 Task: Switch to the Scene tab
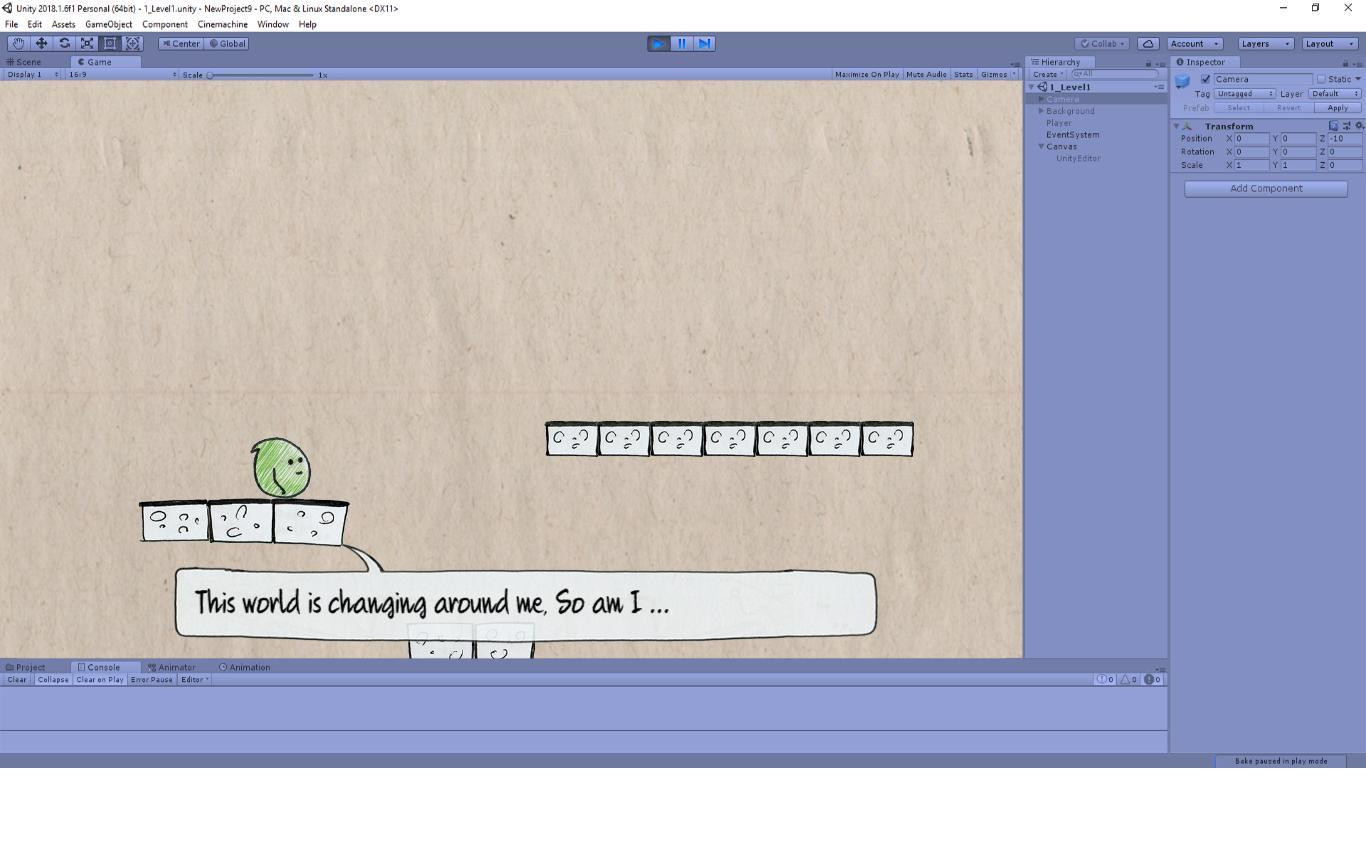pos(24,62)
